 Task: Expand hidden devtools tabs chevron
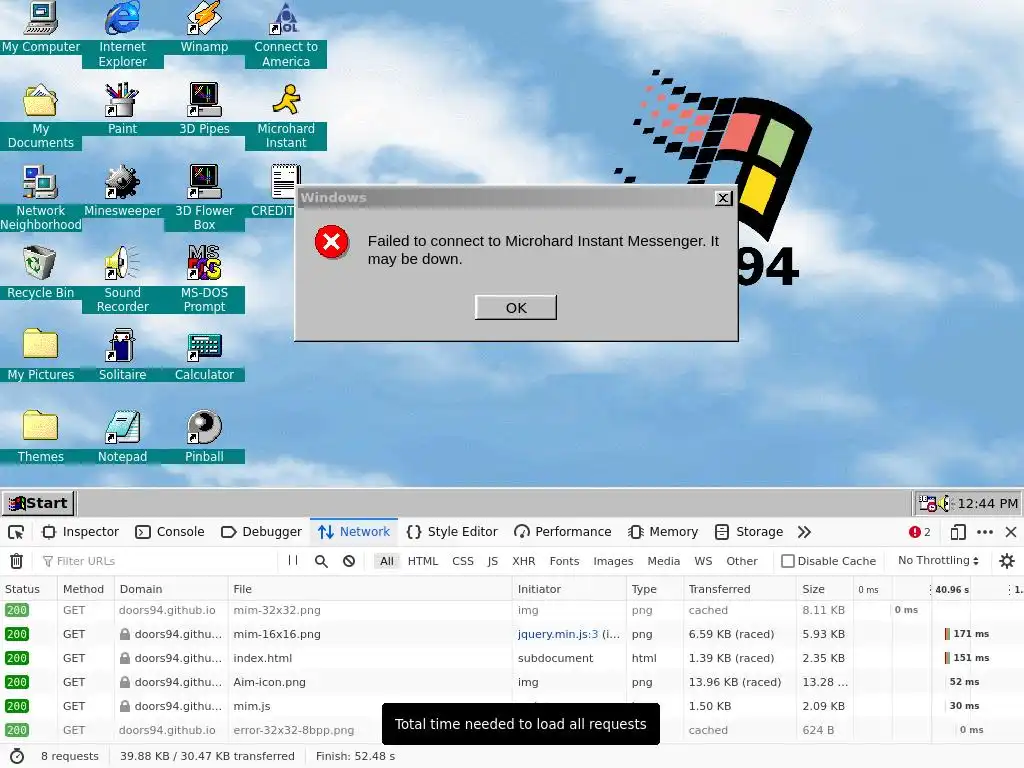pyautogui.click(x=805, y=532)
